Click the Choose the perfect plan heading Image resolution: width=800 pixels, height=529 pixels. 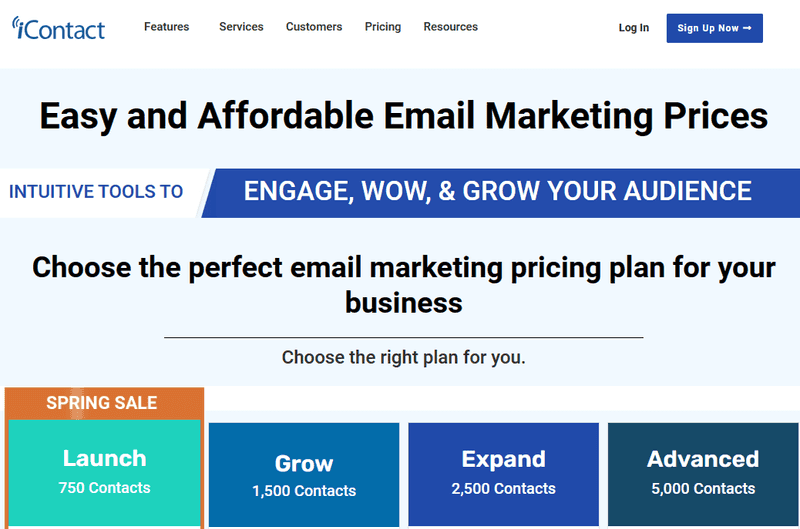[x=404, y=285]
